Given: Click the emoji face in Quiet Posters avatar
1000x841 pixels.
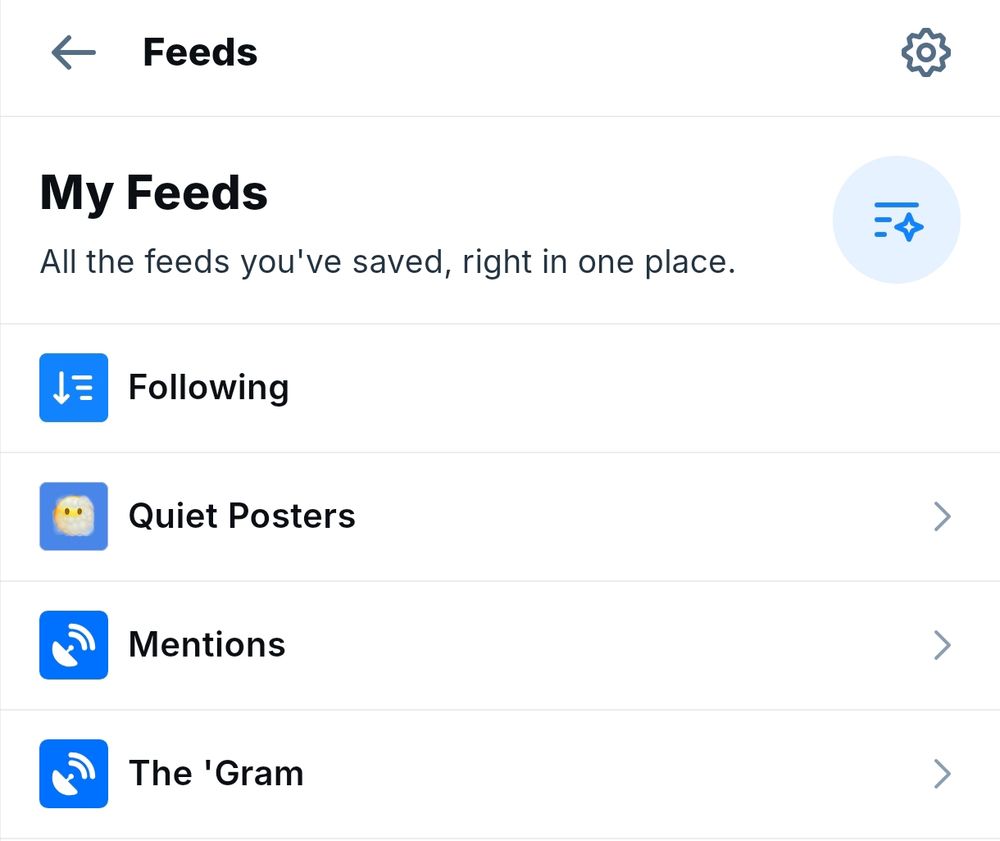Looking at the screenshot, I should click(x=72, y=514).
